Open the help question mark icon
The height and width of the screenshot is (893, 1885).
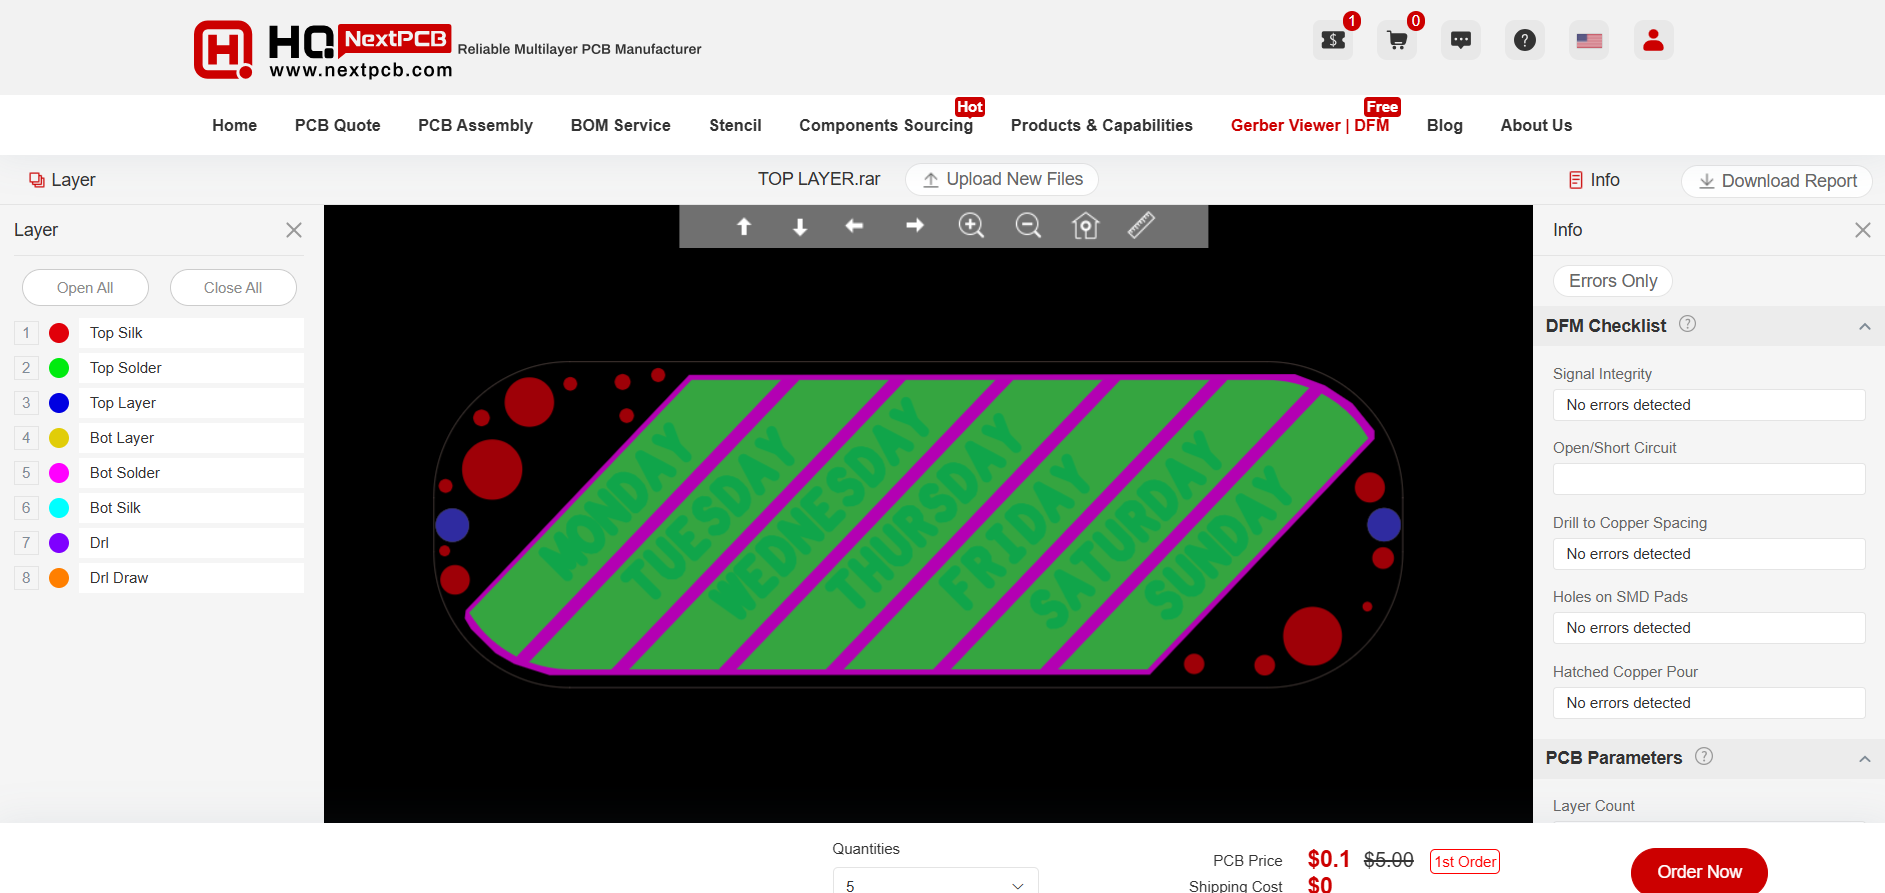pos(1525,40)
